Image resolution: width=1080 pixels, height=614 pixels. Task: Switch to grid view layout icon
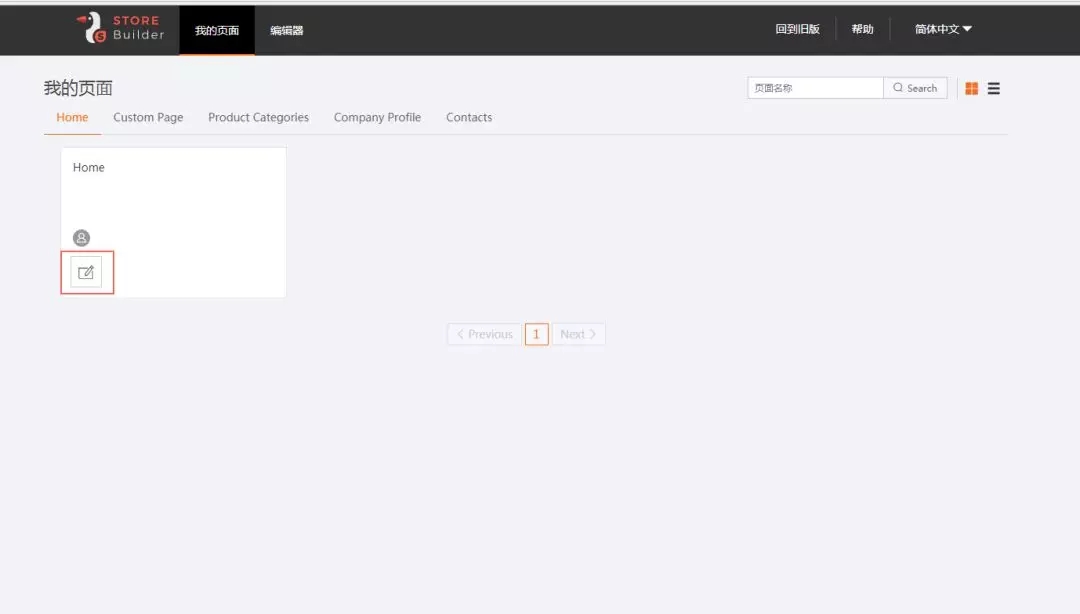point(971,88)
